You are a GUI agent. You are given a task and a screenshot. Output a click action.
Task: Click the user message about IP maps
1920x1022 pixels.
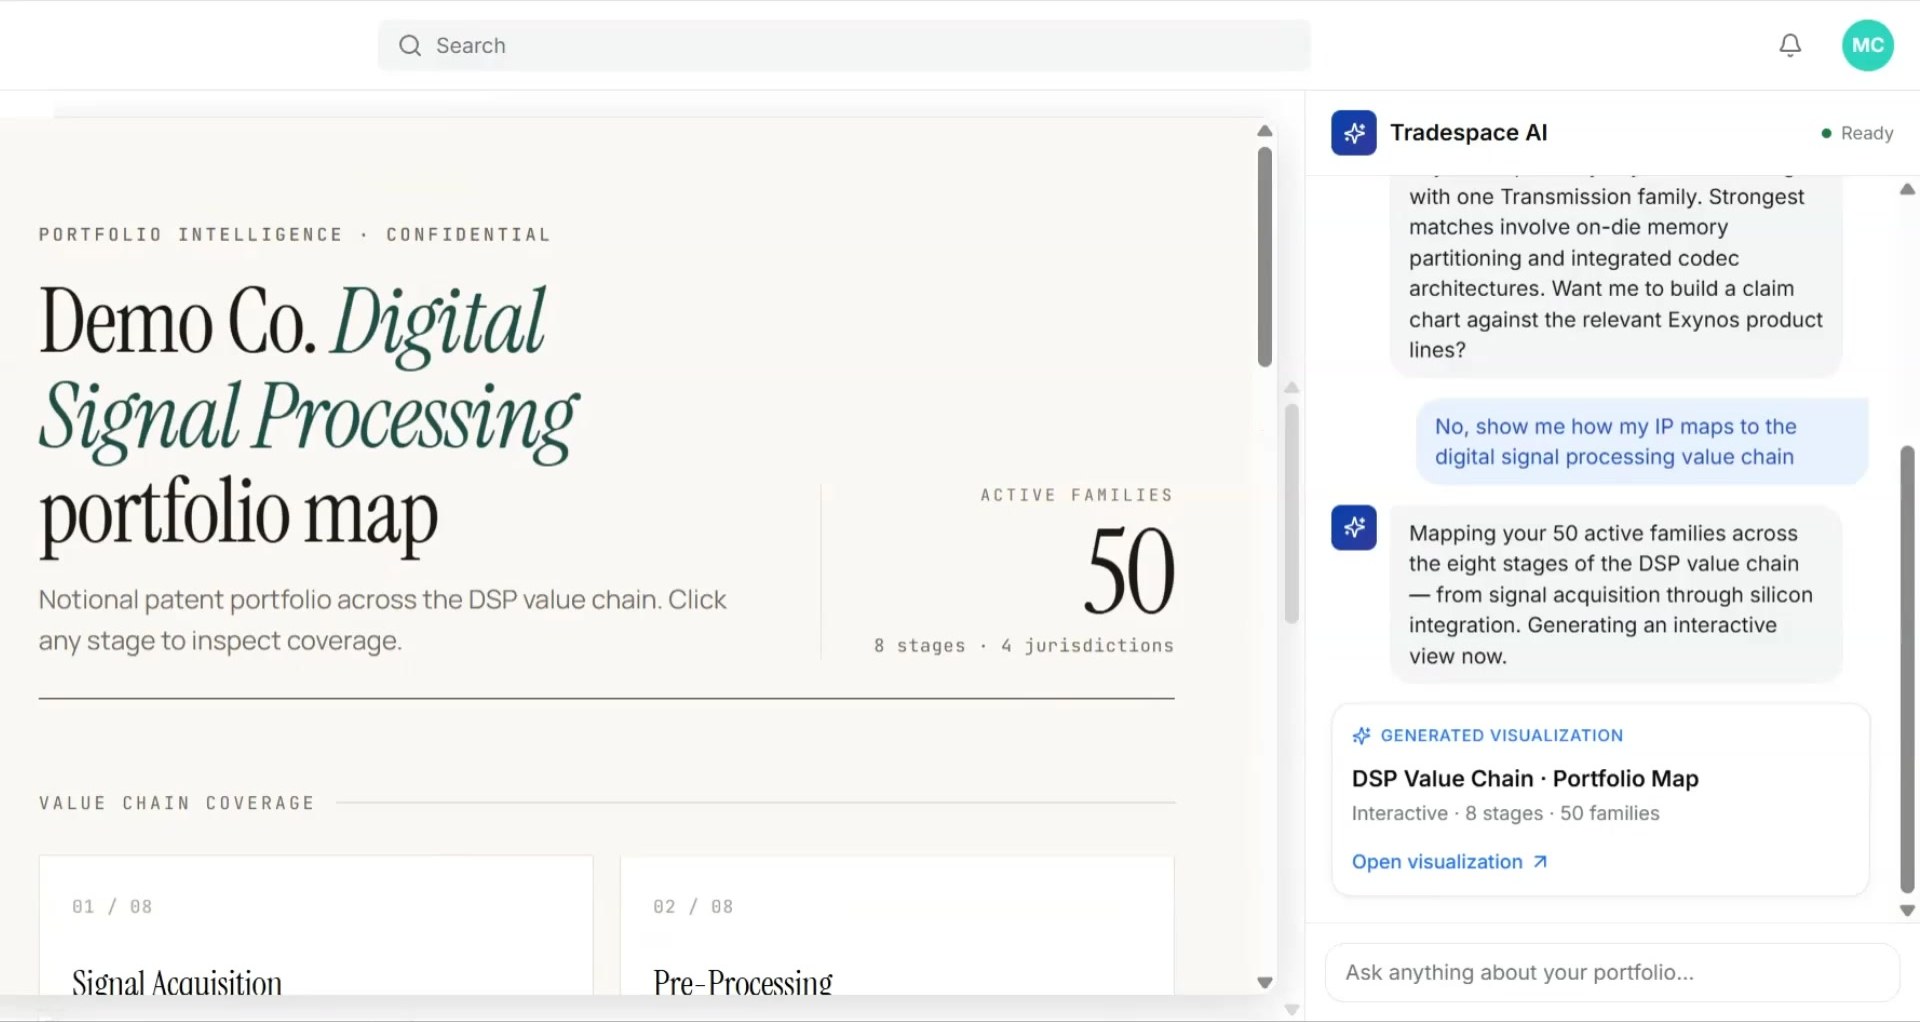tap(1641, 441)
